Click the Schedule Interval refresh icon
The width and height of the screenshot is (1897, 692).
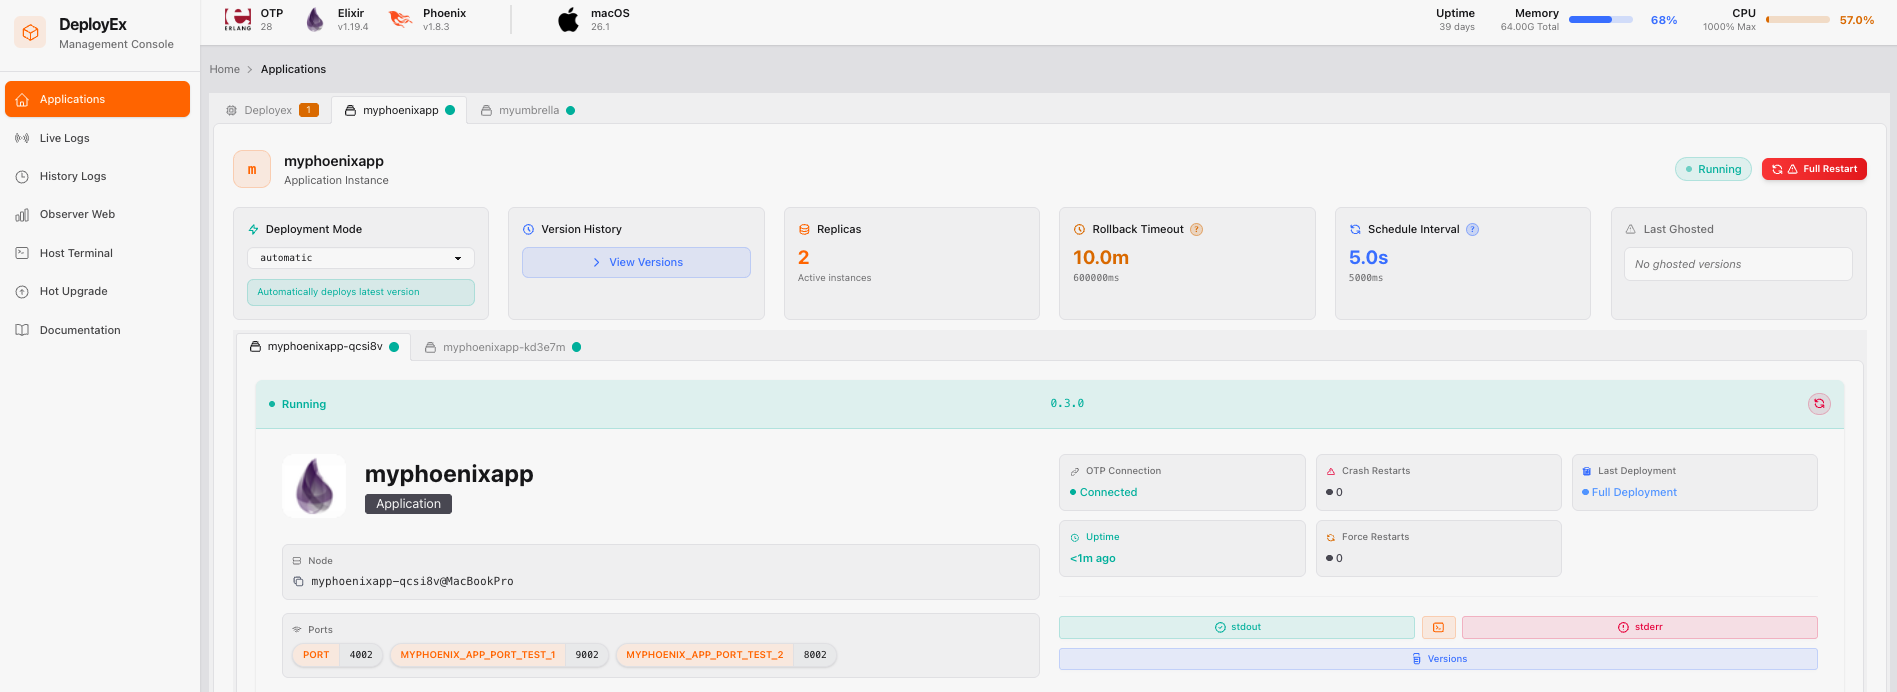point(1355,229)
